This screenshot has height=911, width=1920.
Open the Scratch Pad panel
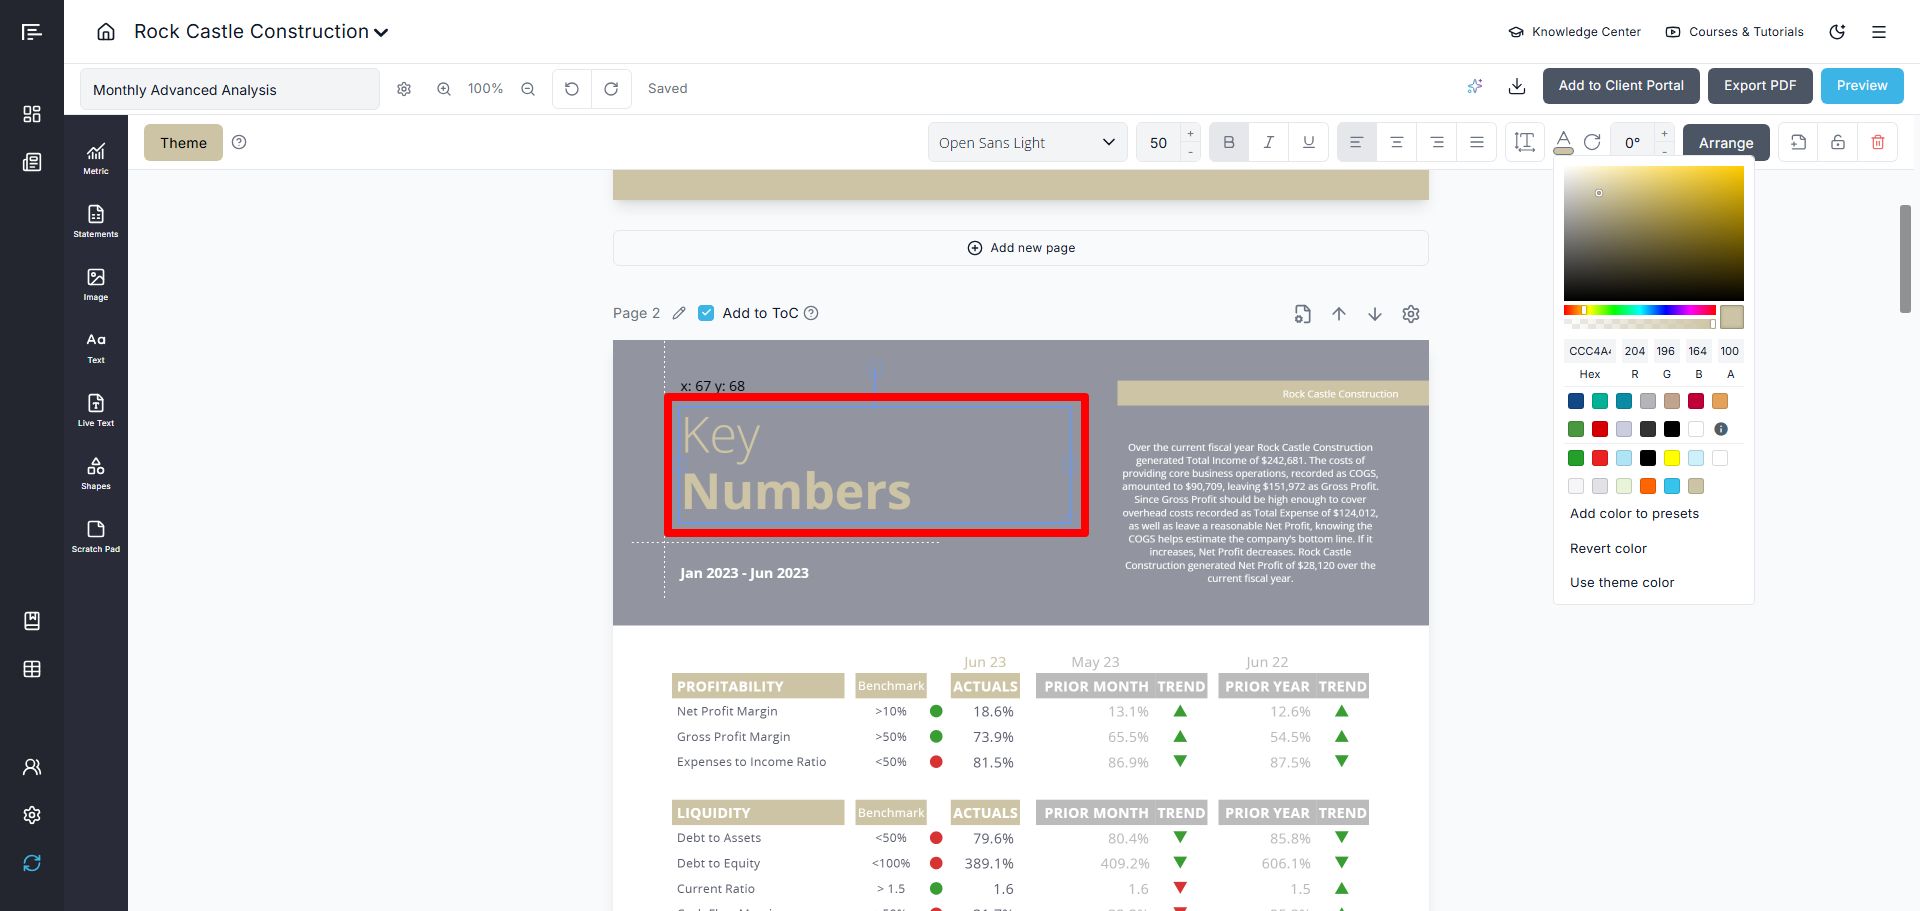tap(96, 536)
